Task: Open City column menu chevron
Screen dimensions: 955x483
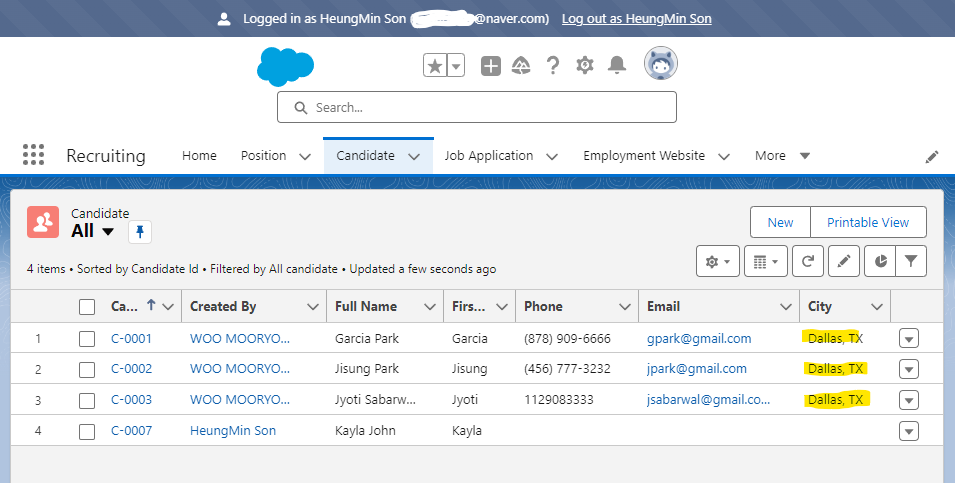Action: click(x=877, y=307)
